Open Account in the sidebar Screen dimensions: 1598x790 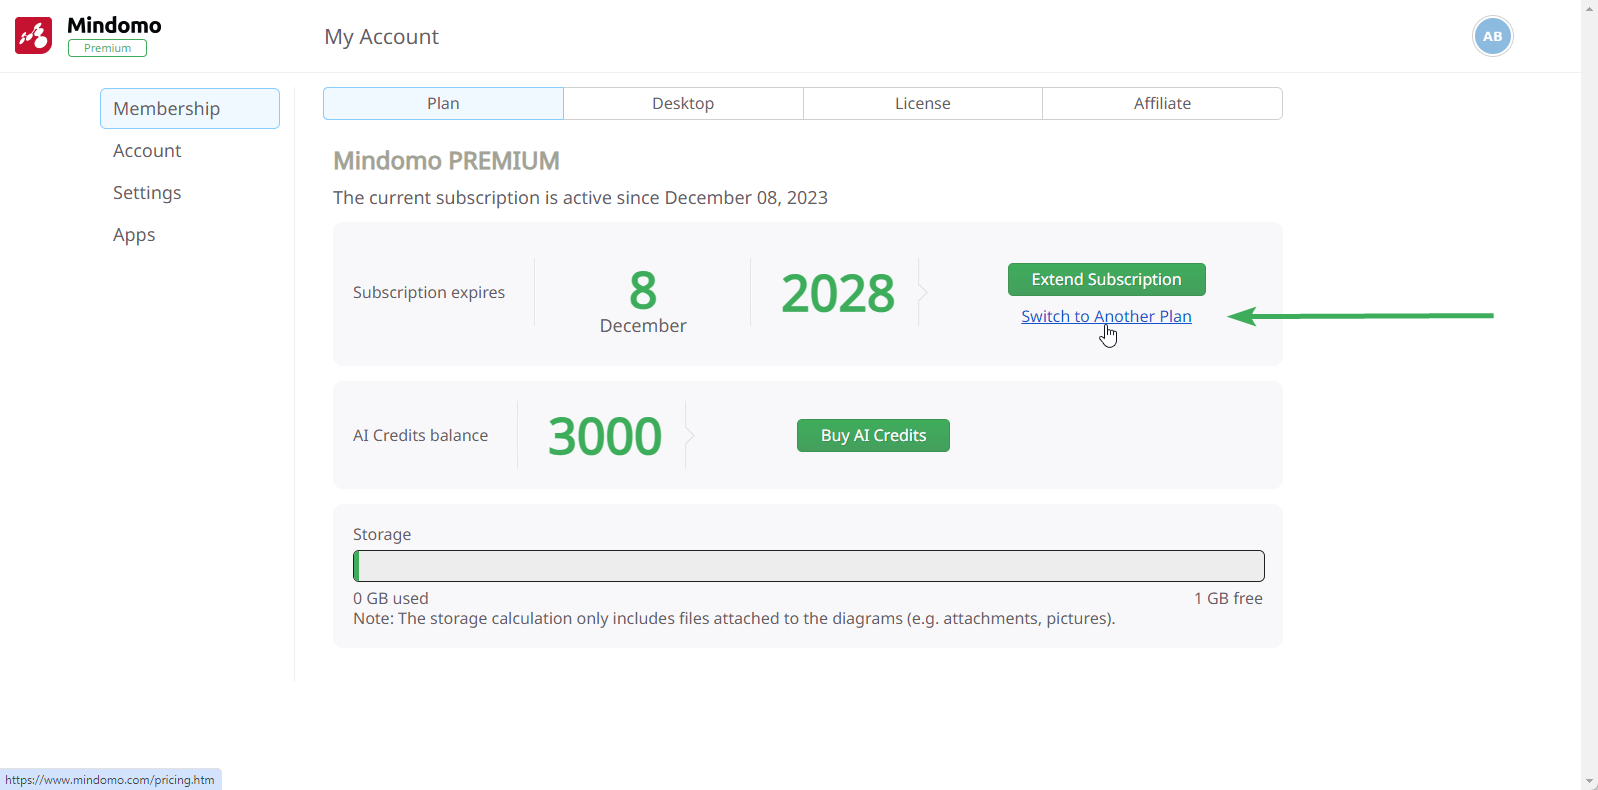(x=147, y=151)
